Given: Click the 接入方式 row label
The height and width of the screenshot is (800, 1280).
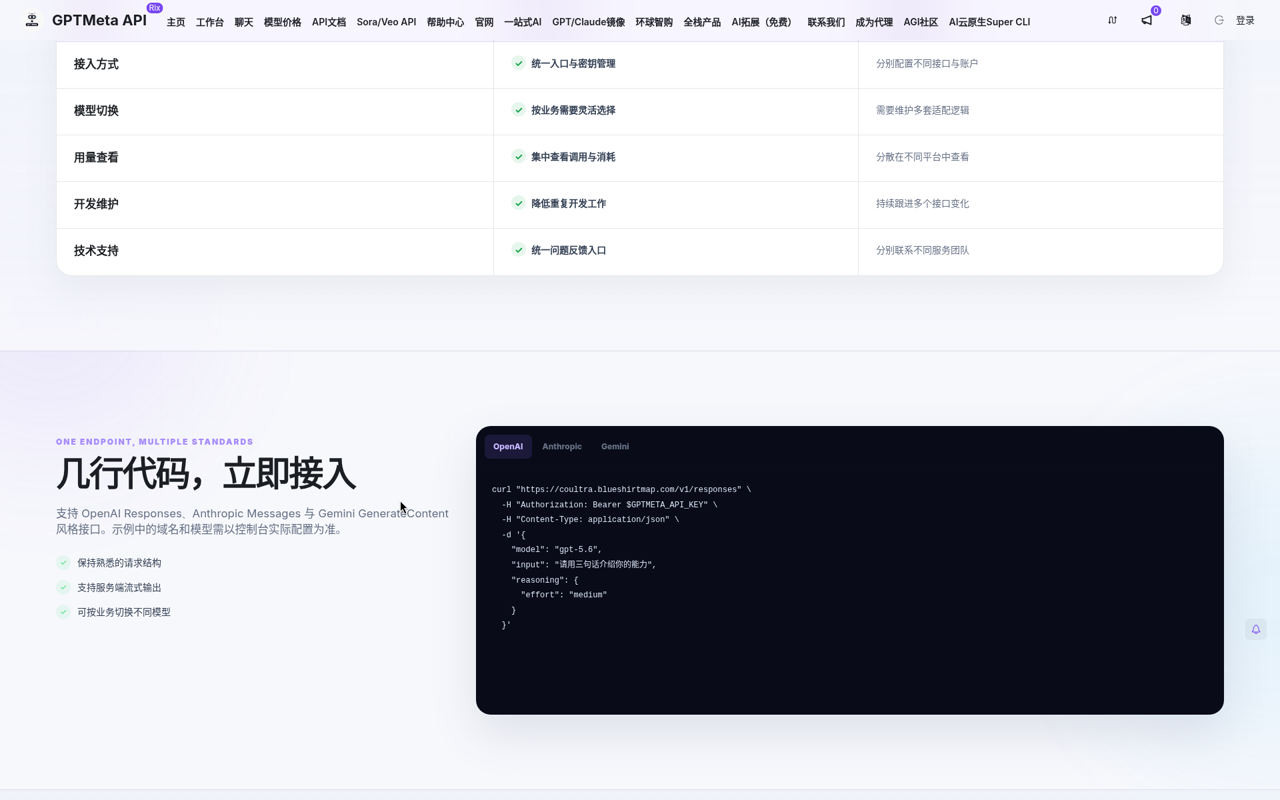Looking at the screenshot, I should coord(96,64).
